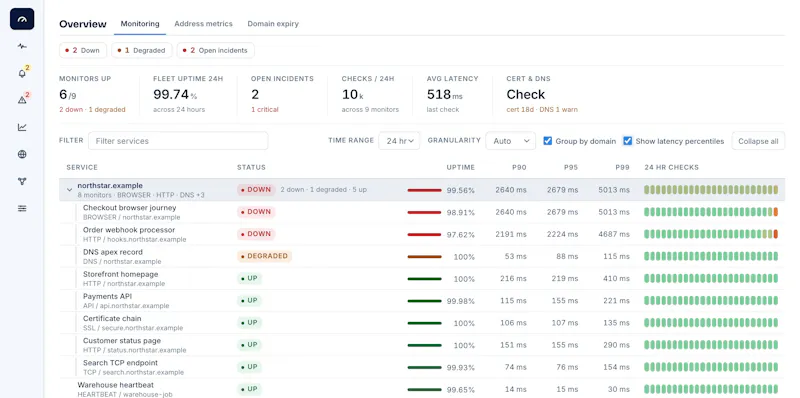
Task: Click Warehouse heartbeat 99.65% uptime value
Action: pos(461,390)
